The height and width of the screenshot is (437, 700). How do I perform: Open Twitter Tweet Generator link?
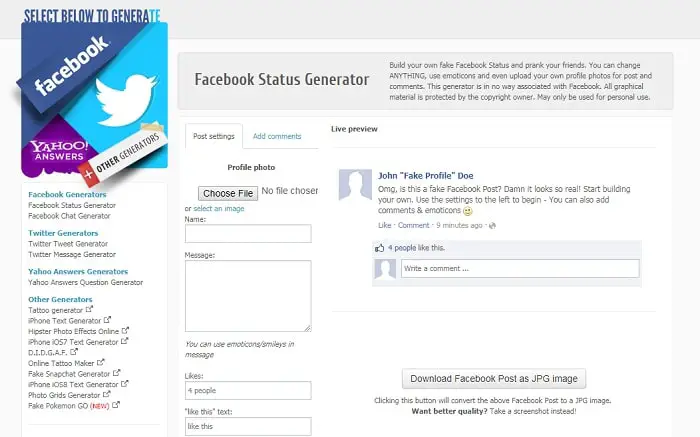(x=68, y=244)
